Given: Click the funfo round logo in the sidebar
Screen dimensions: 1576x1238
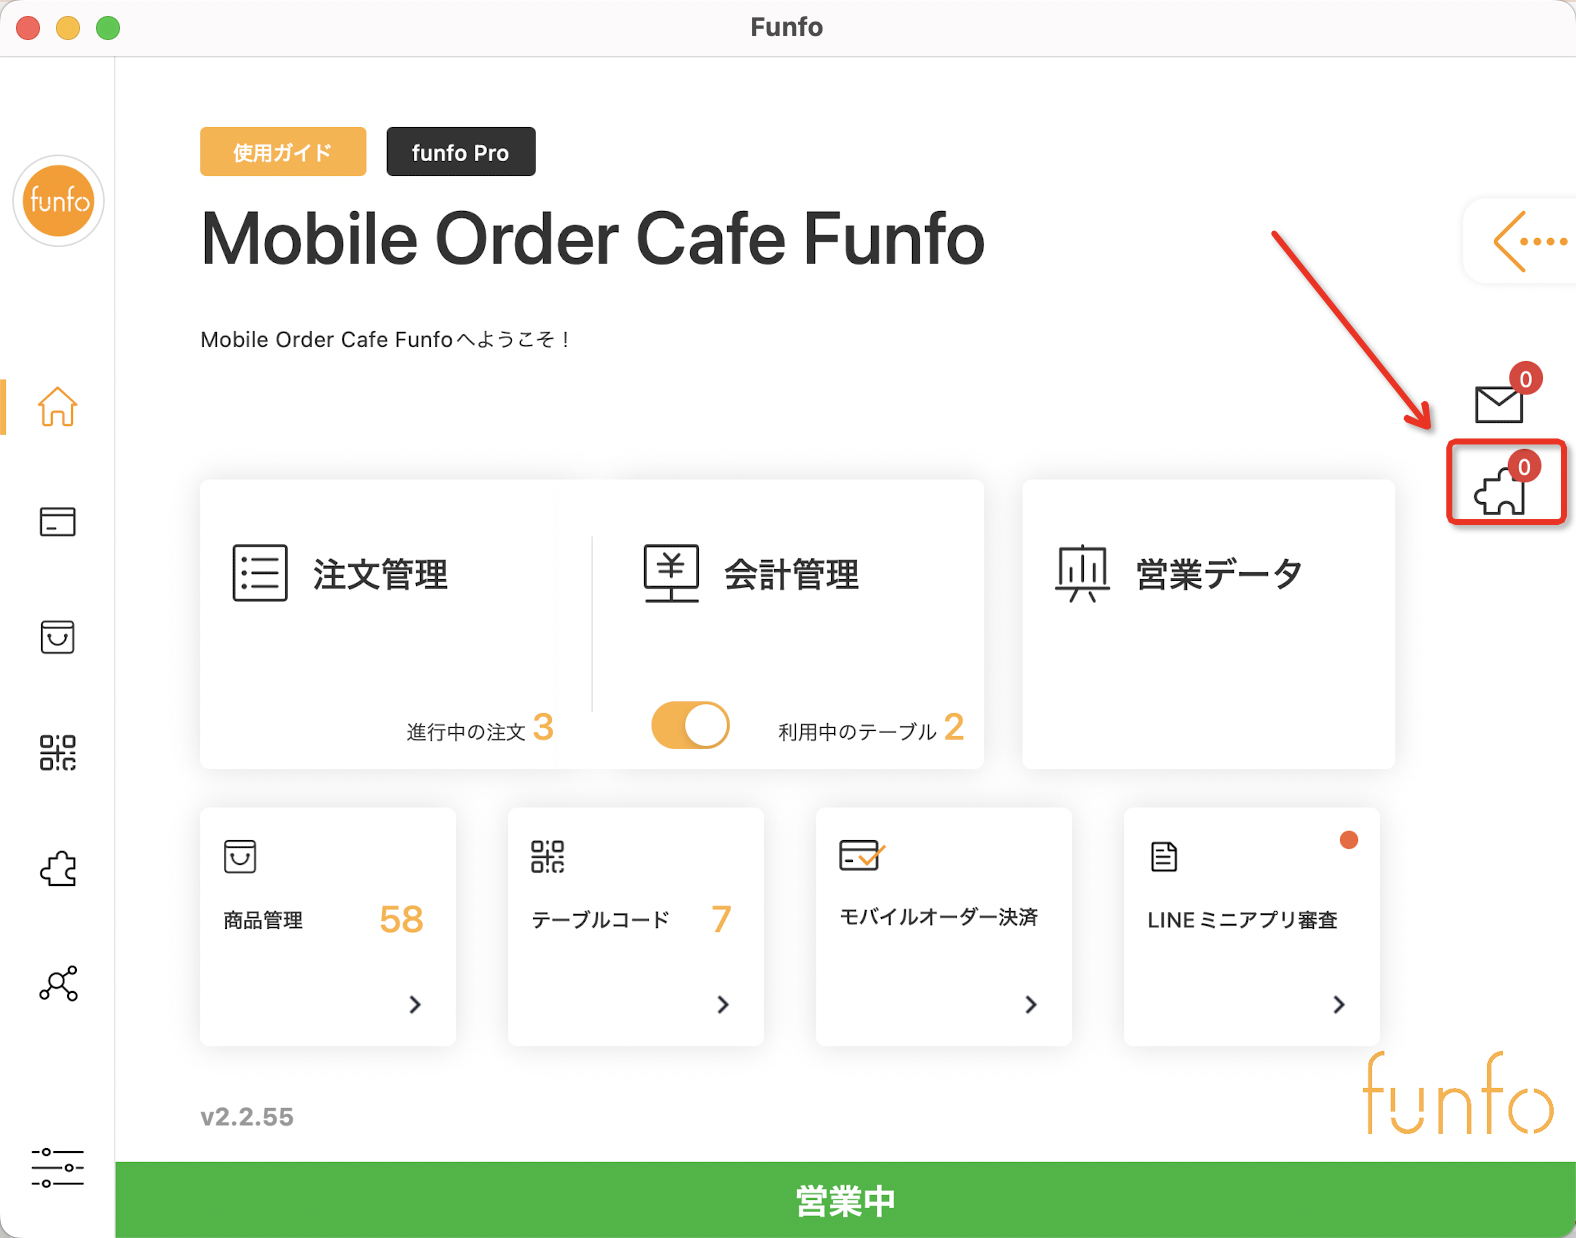Looking at the screenshot, I should [59, 201].
